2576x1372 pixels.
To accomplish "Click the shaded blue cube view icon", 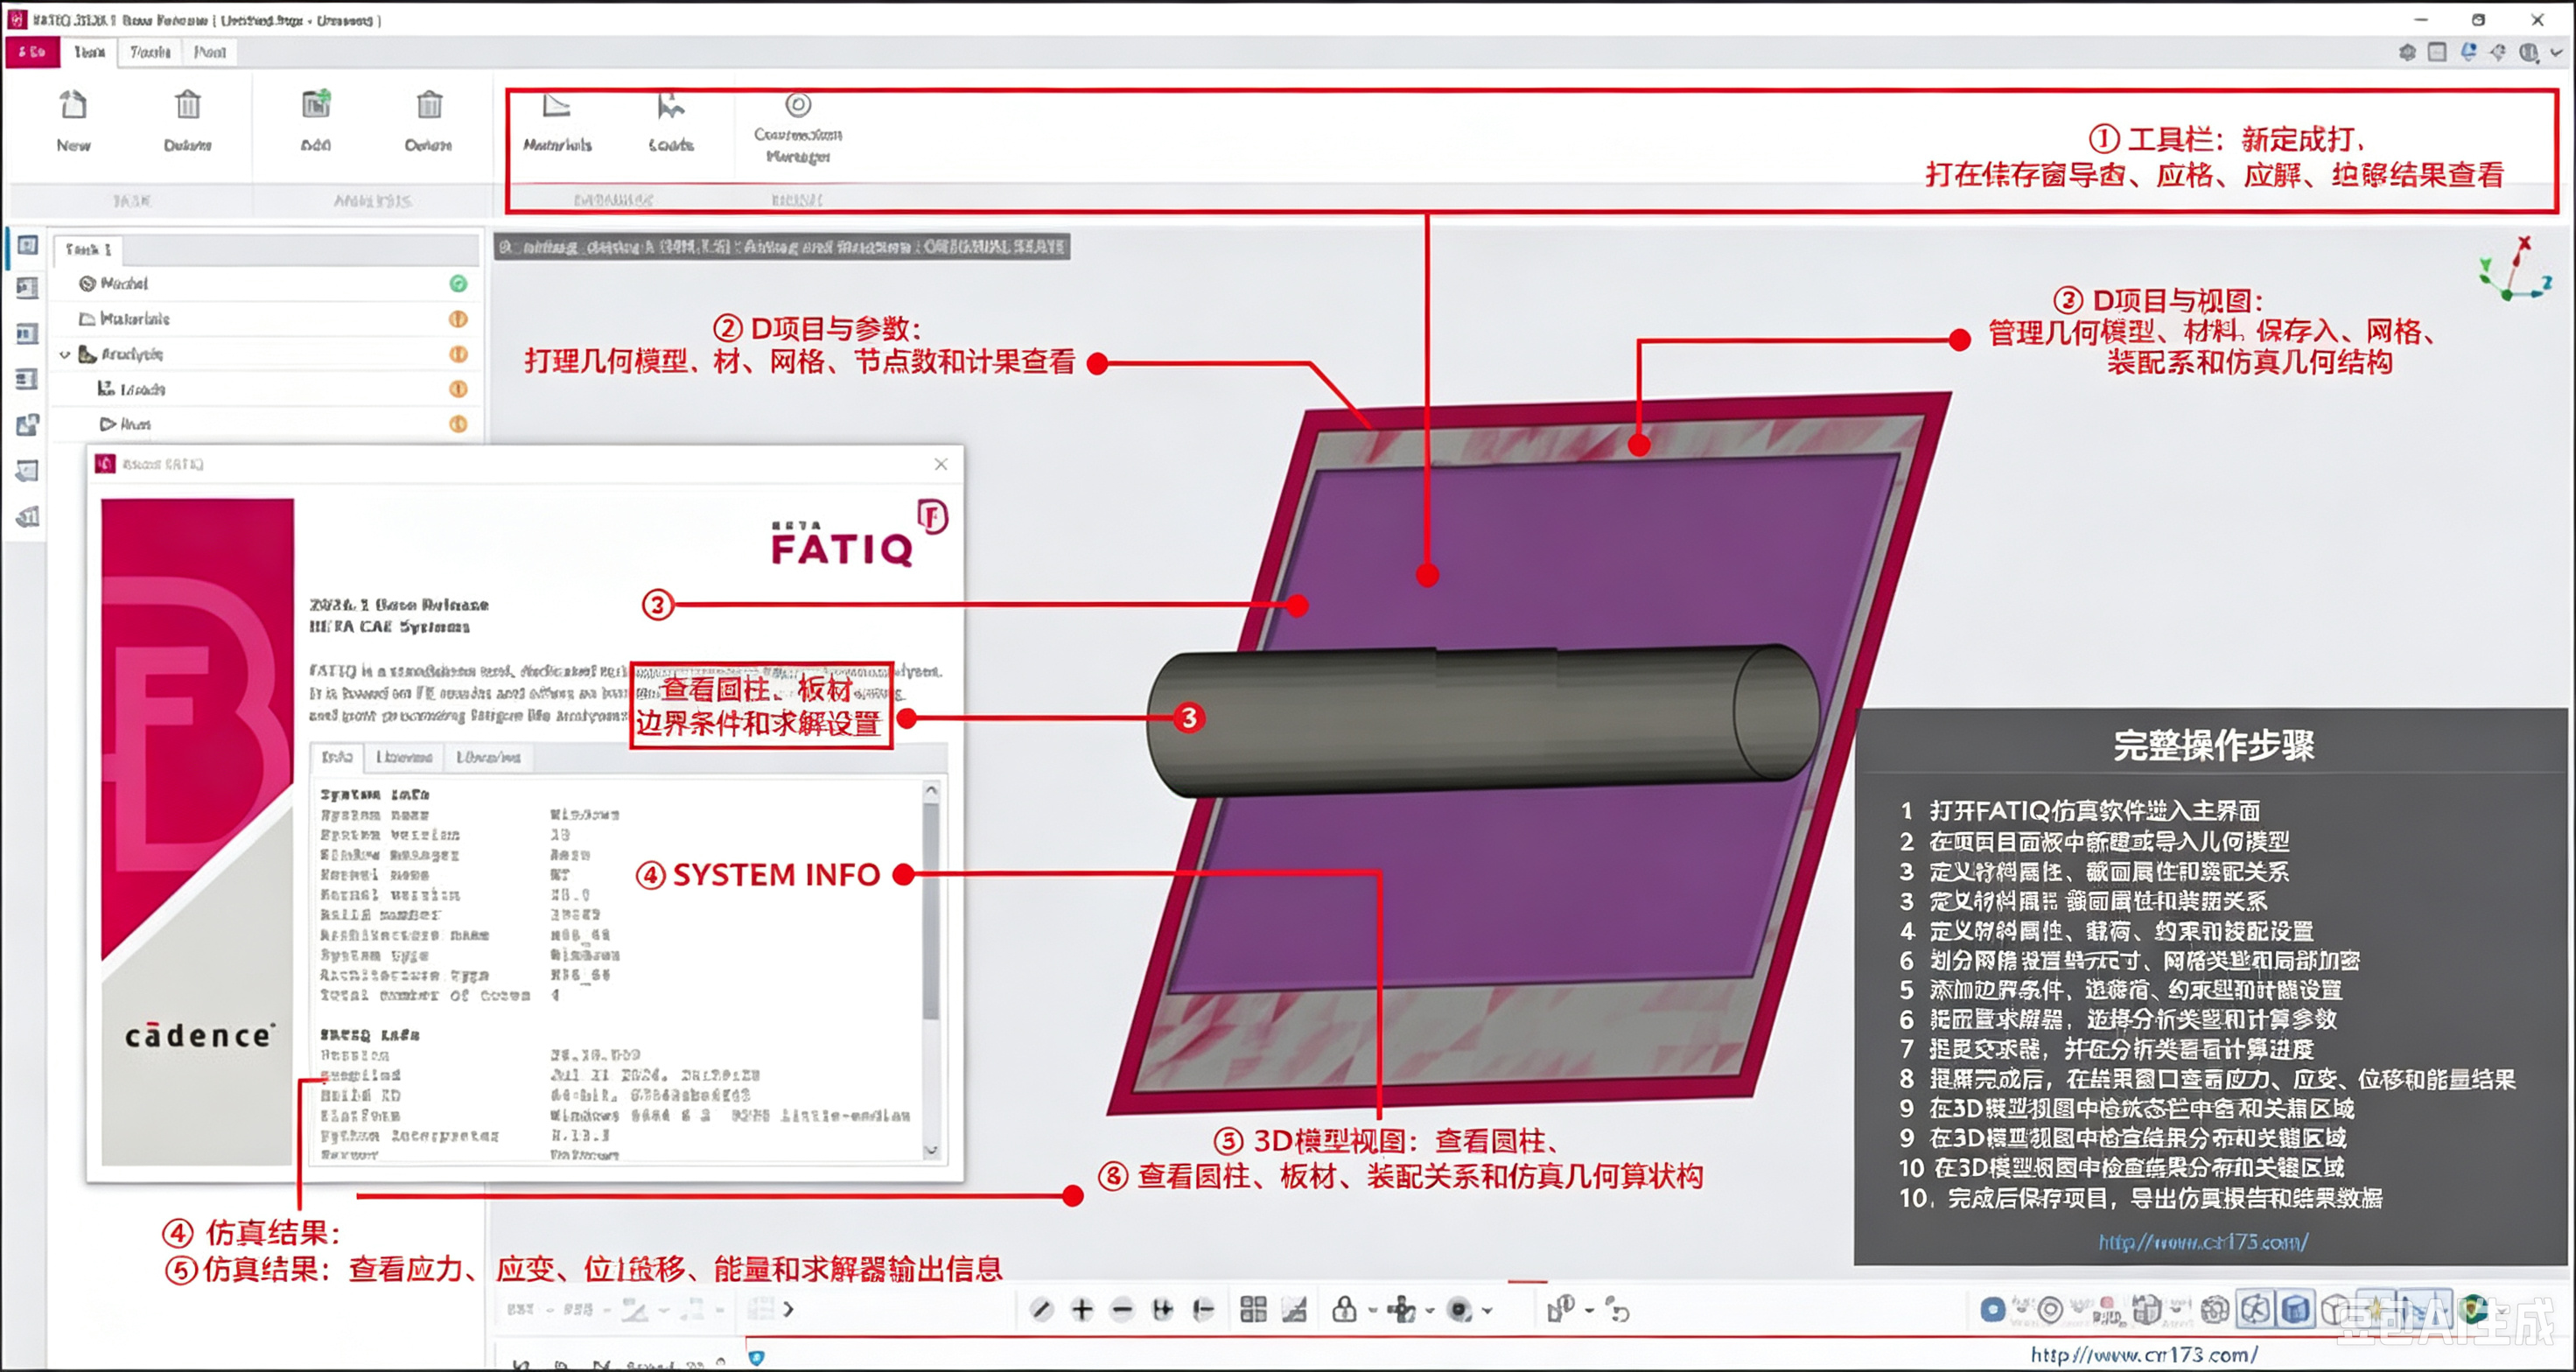I will click(2296, 1309).
